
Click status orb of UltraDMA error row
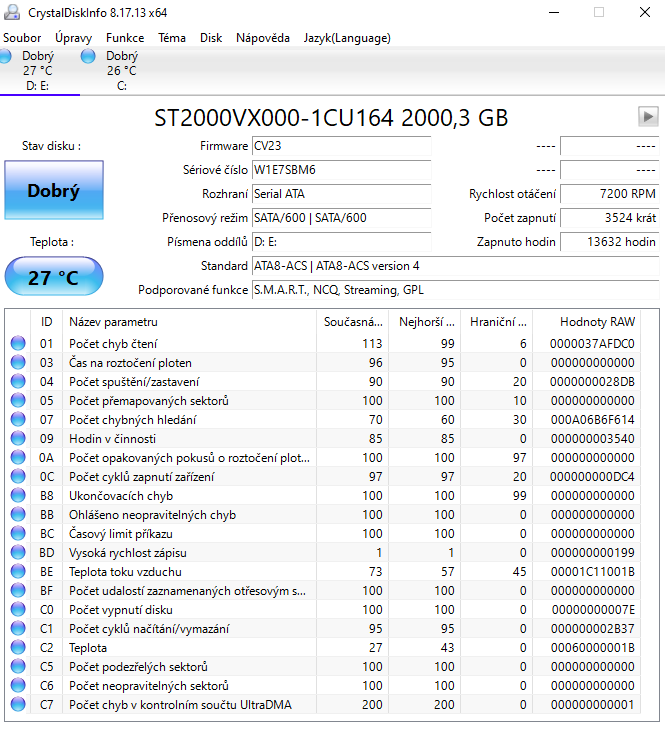[18, 705]
